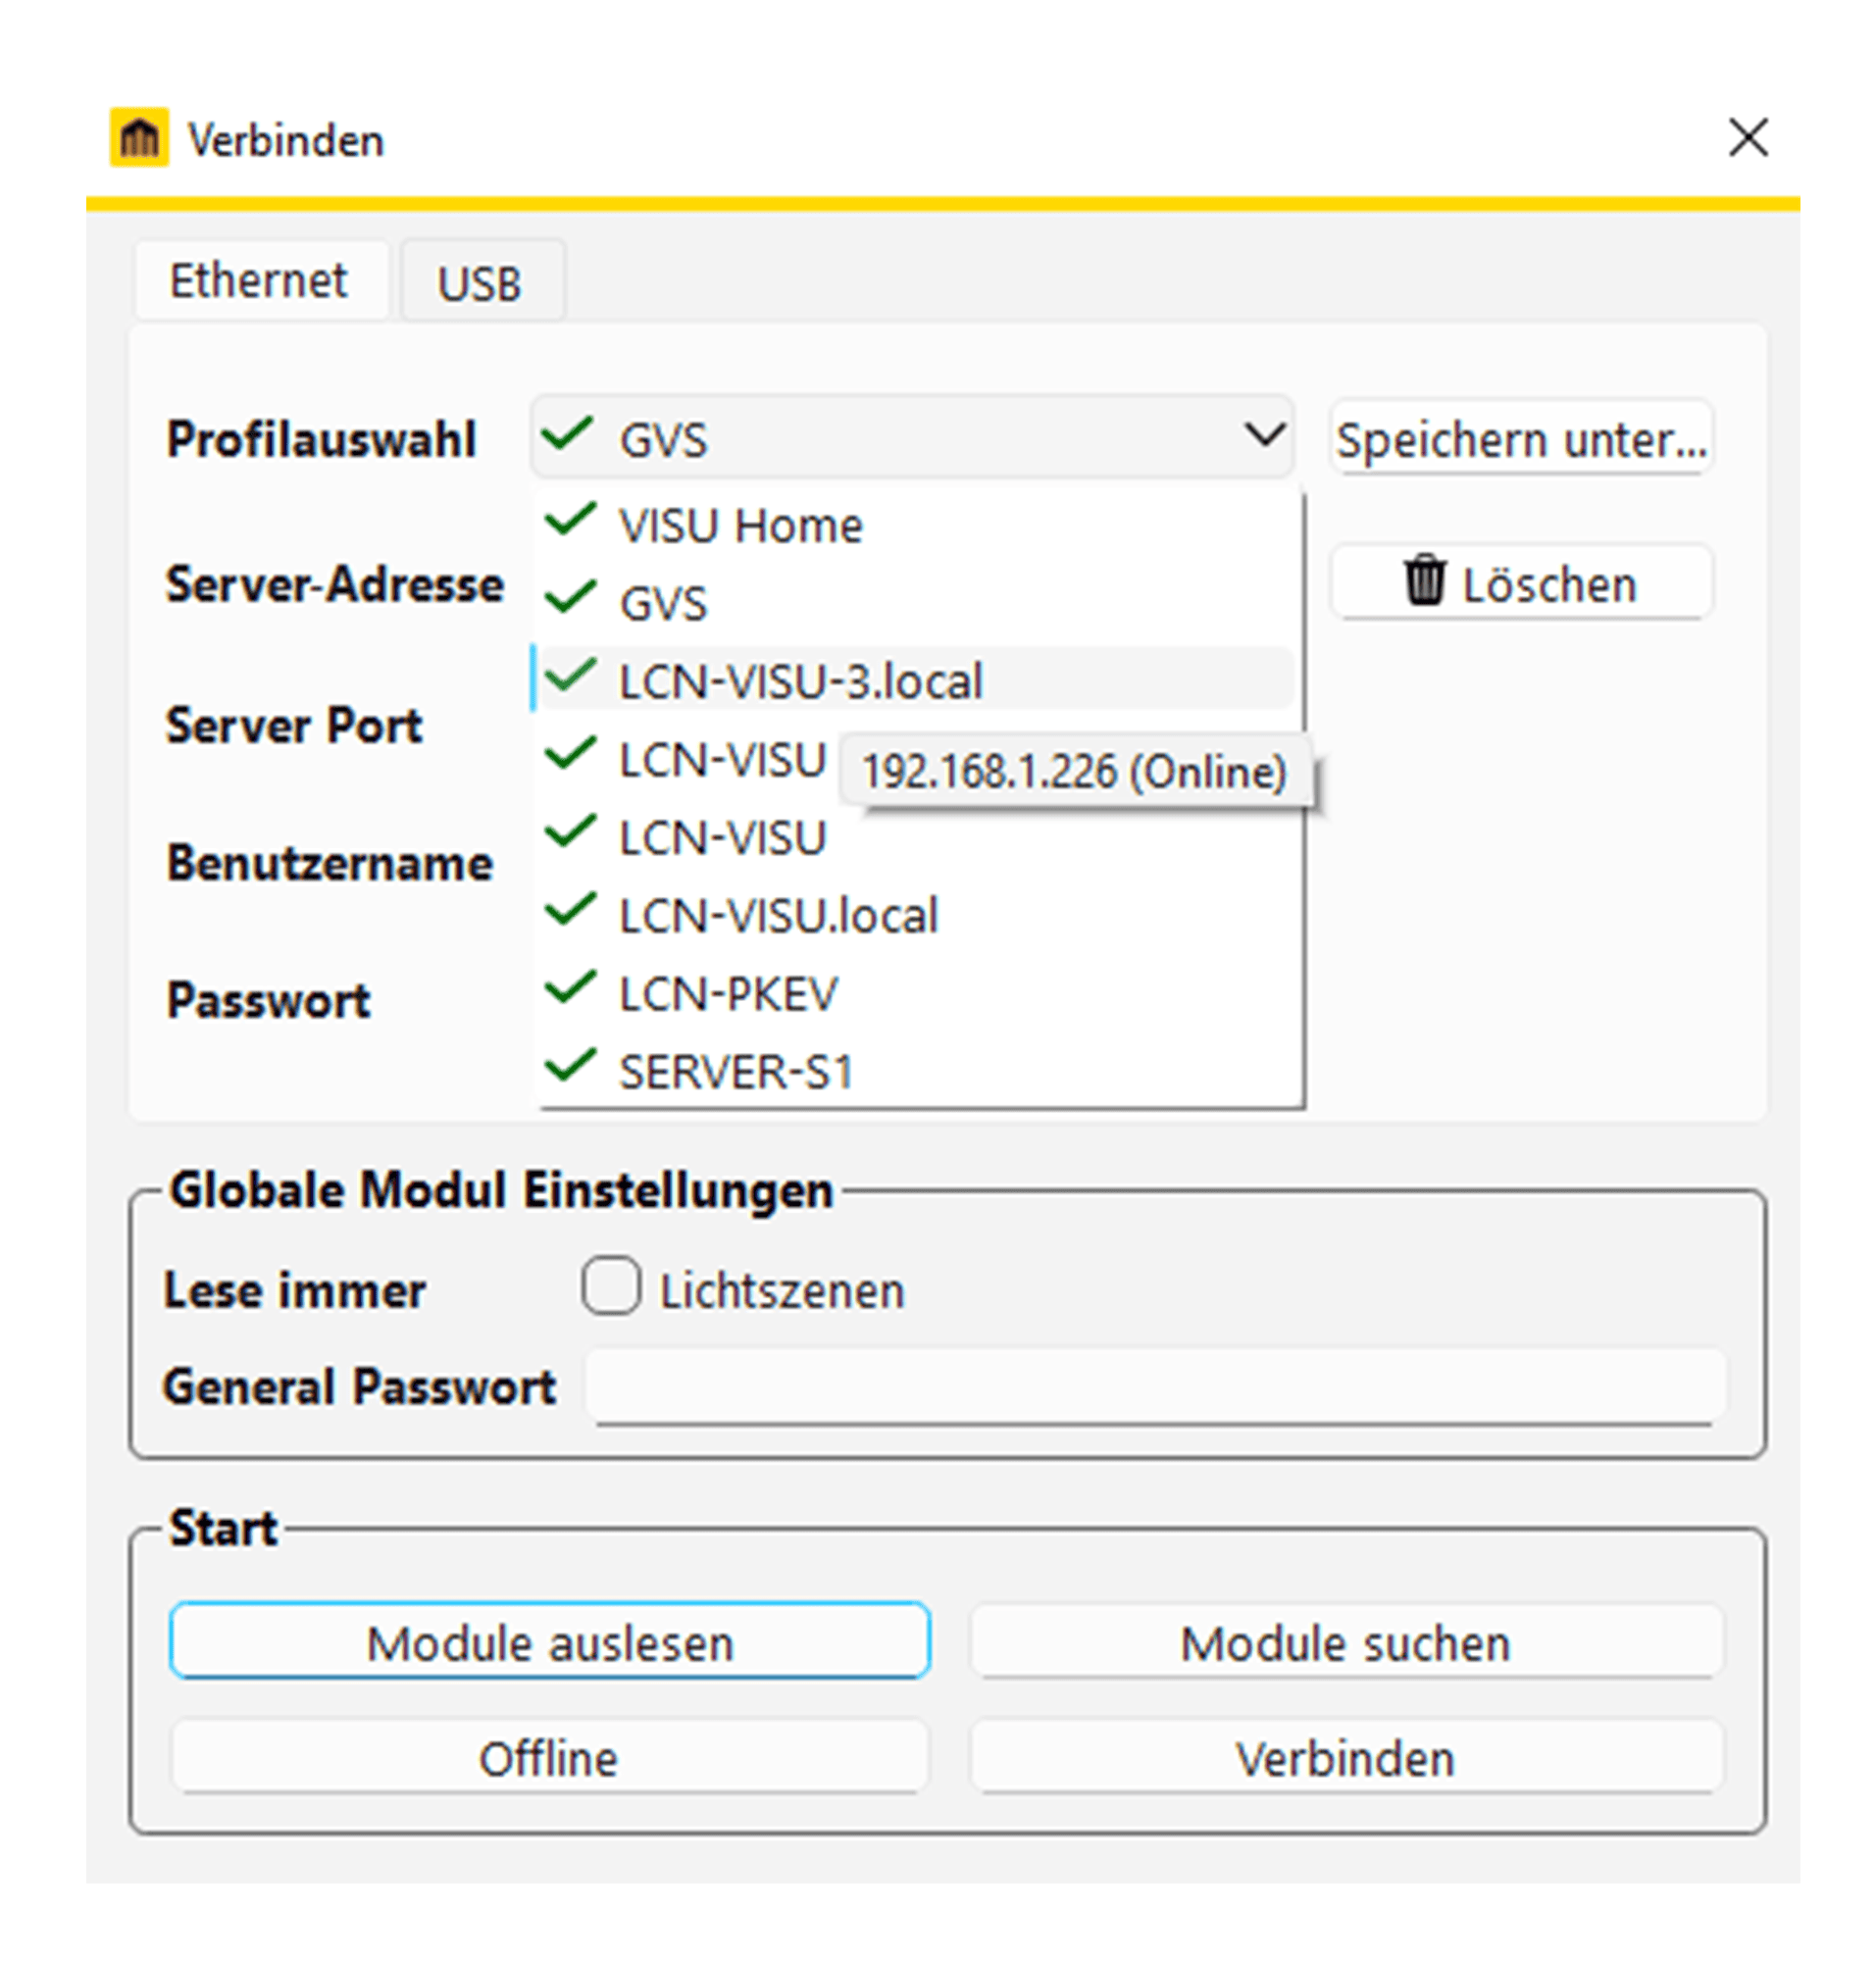The width and height of the screenshot is (1876, 1961).
Task: Click the Verbinden start button
Action: coord(1346,1756)
